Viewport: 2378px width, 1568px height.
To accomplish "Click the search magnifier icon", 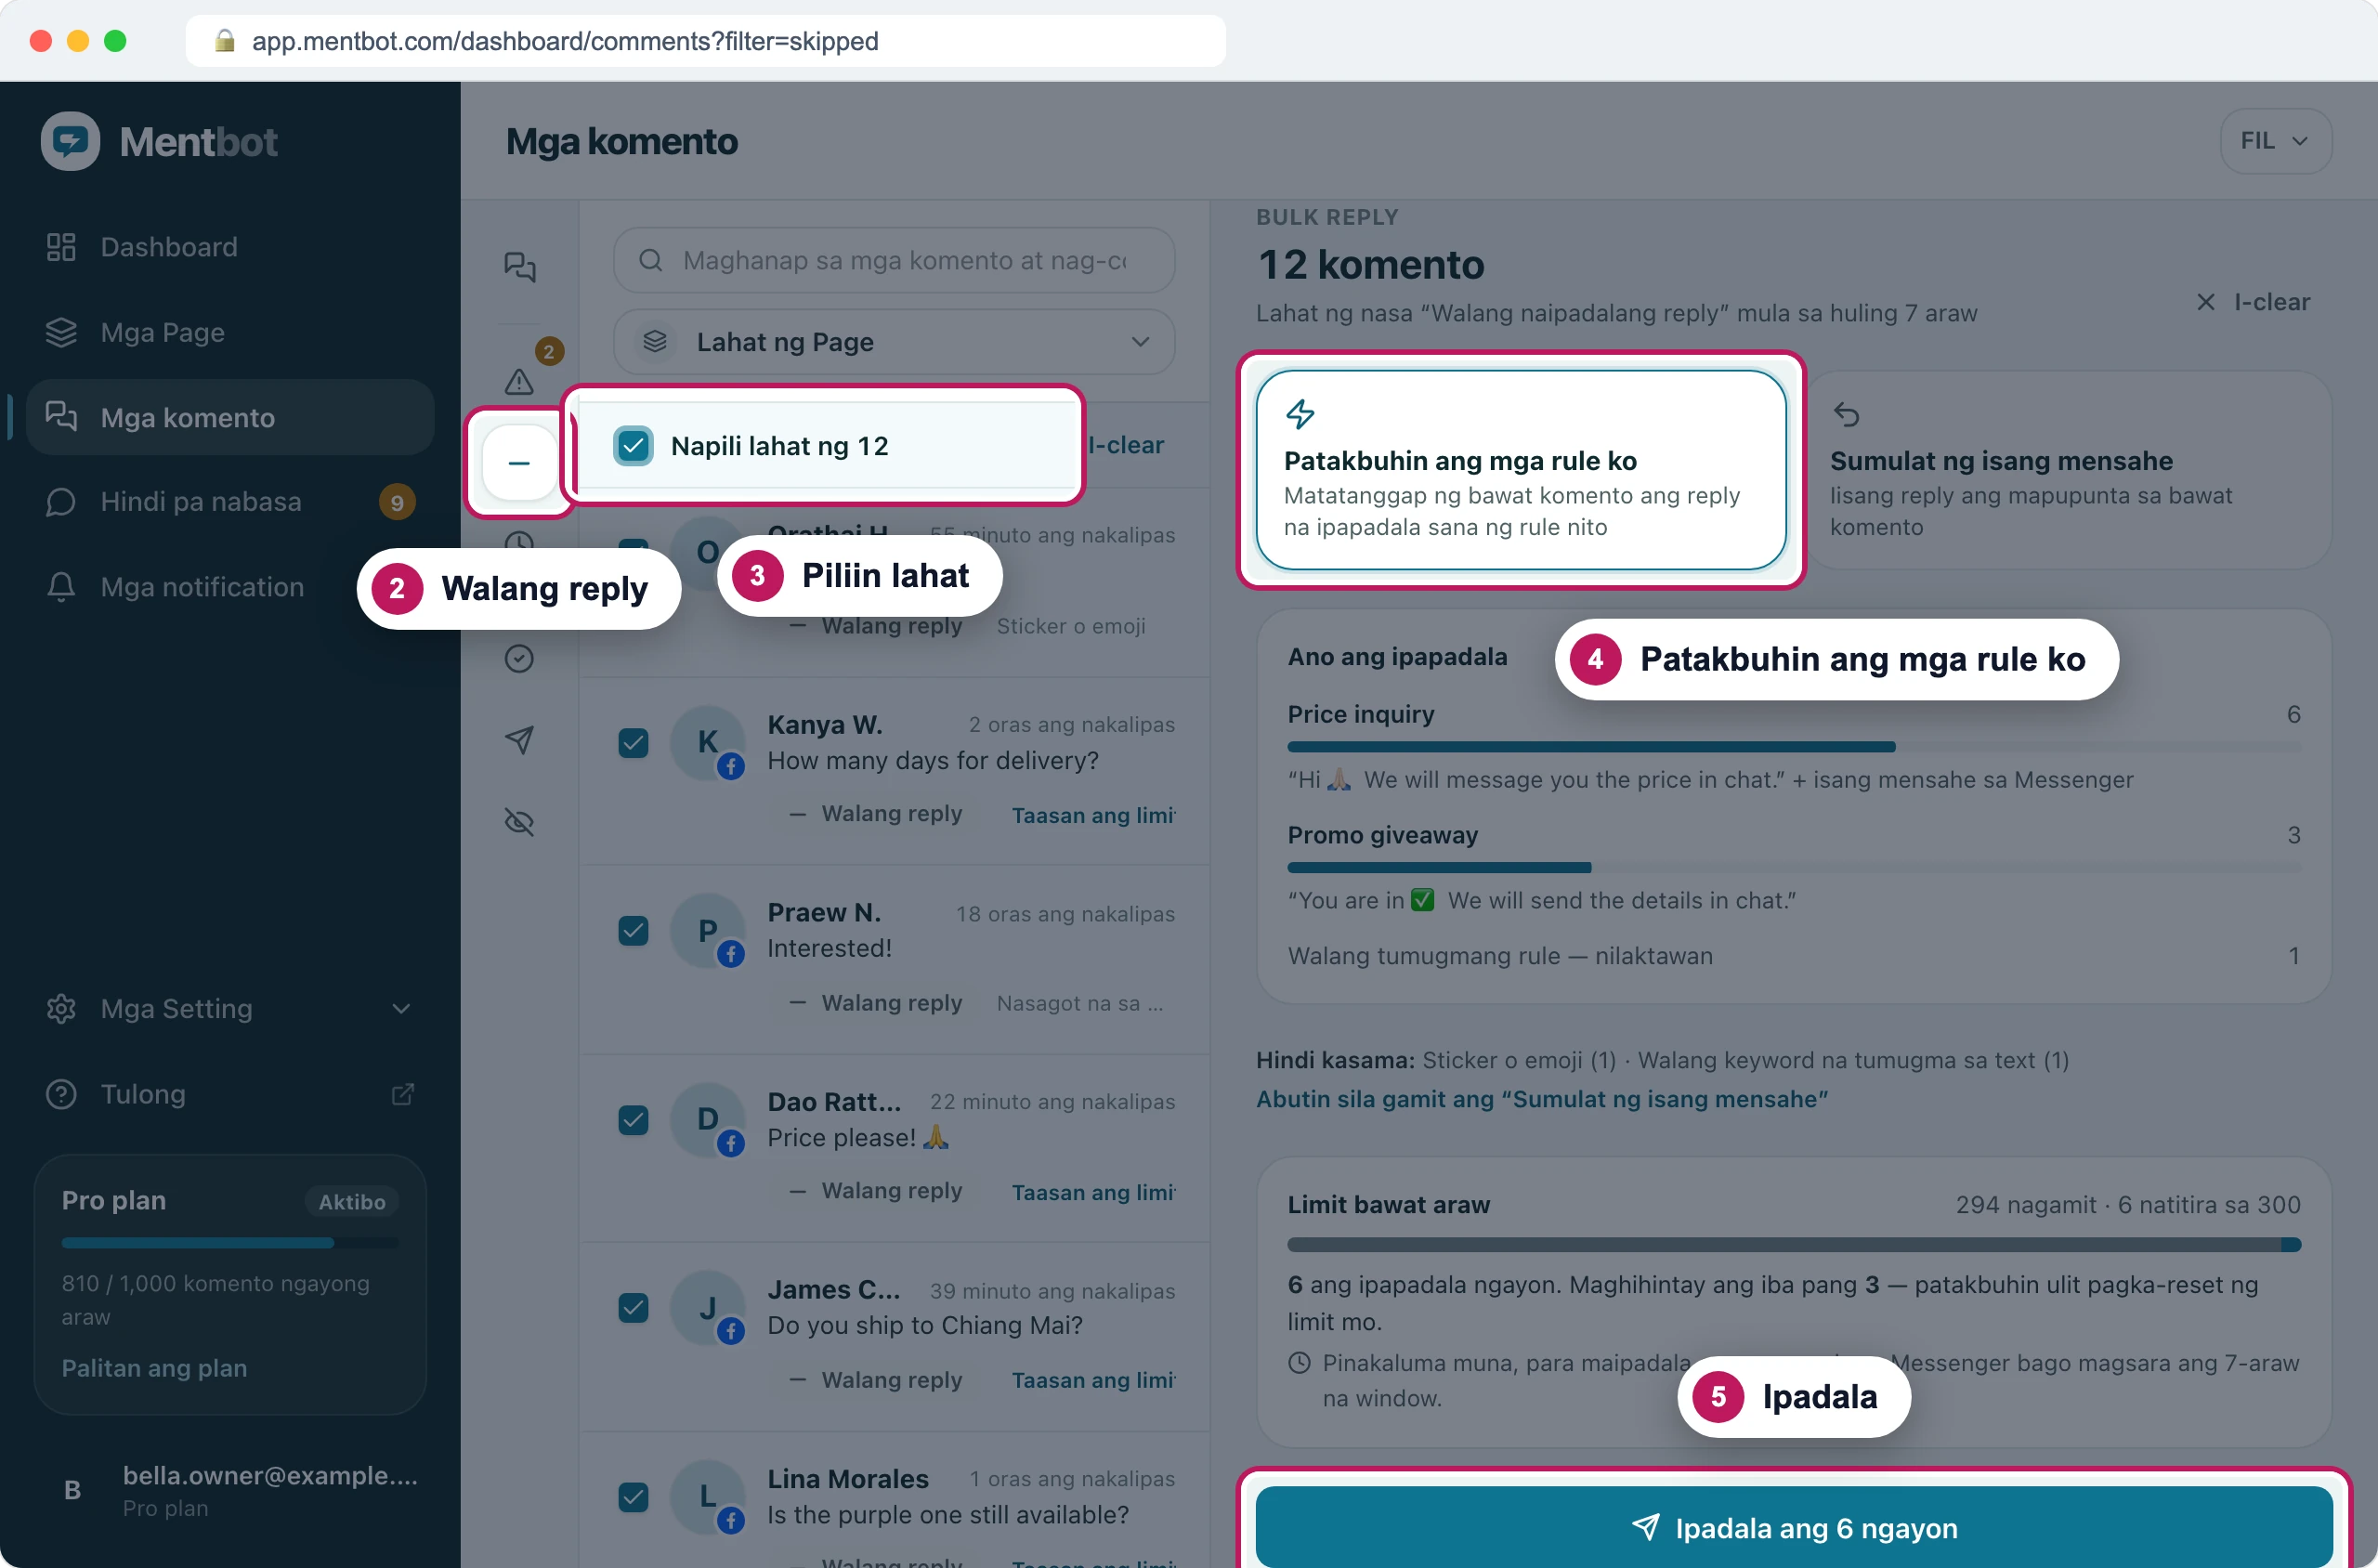I will [x=651, y=260].
